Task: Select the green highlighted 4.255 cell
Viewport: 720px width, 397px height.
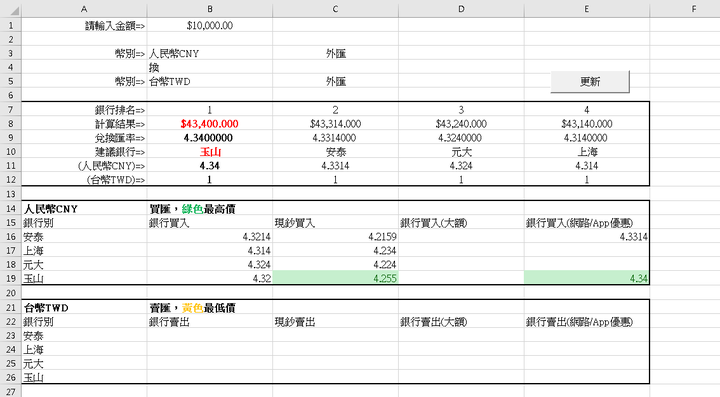Action: pos(335,278)
